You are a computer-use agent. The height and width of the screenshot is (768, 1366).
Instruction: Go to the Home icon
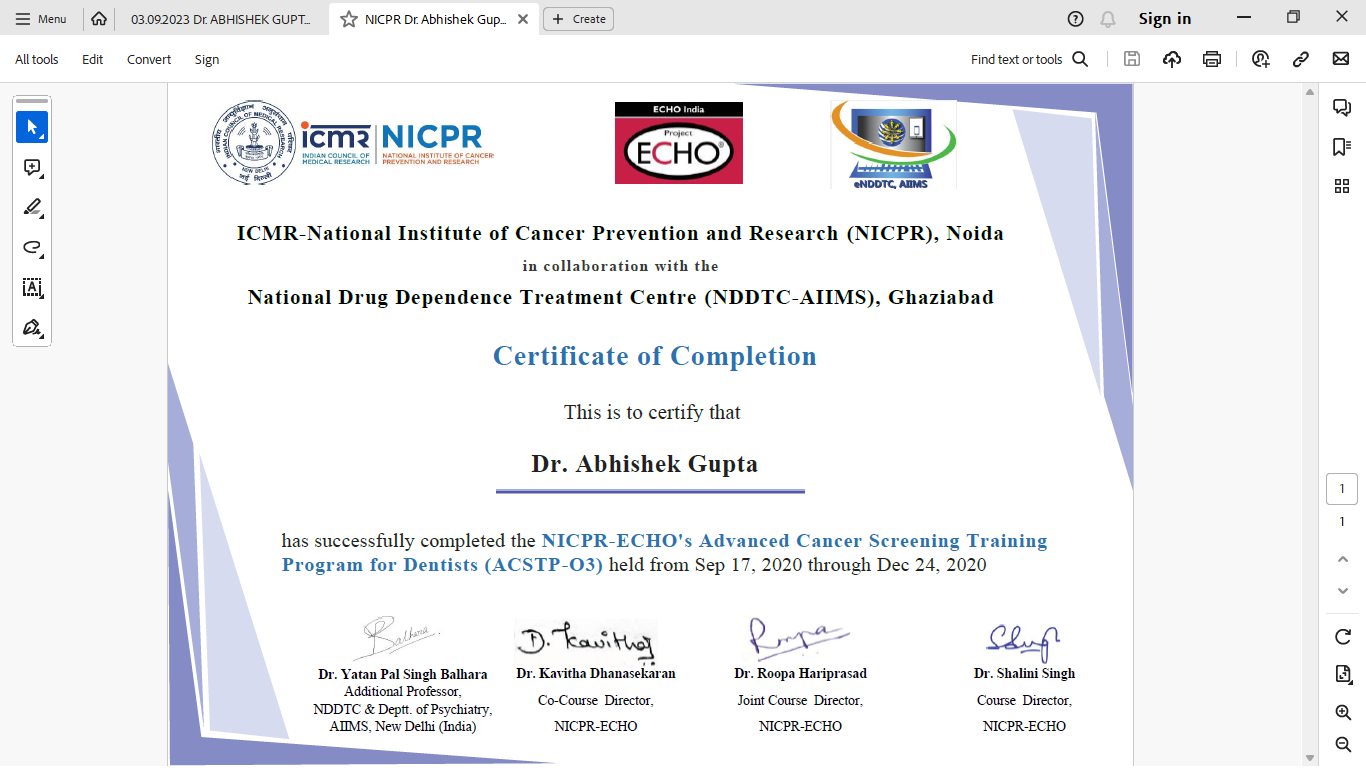[98, 19]
